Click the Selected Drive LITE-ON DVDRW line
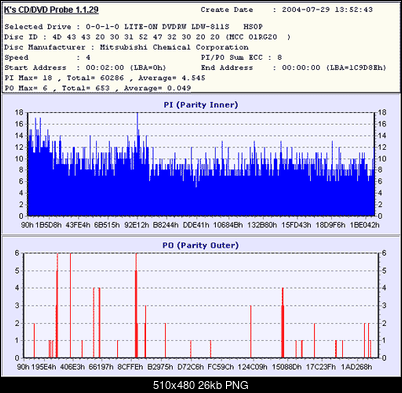Viewport: 402px width, 393px height. tap(133, 27)
